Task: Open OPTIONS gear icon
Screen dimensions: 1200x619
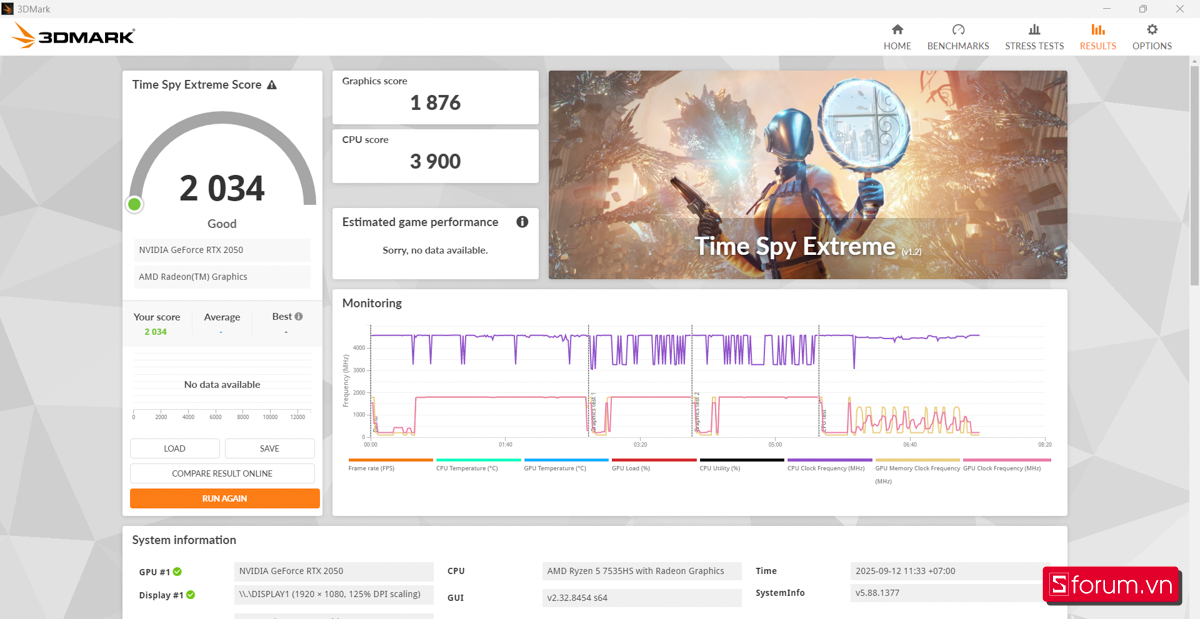Action: [1152, 30]
